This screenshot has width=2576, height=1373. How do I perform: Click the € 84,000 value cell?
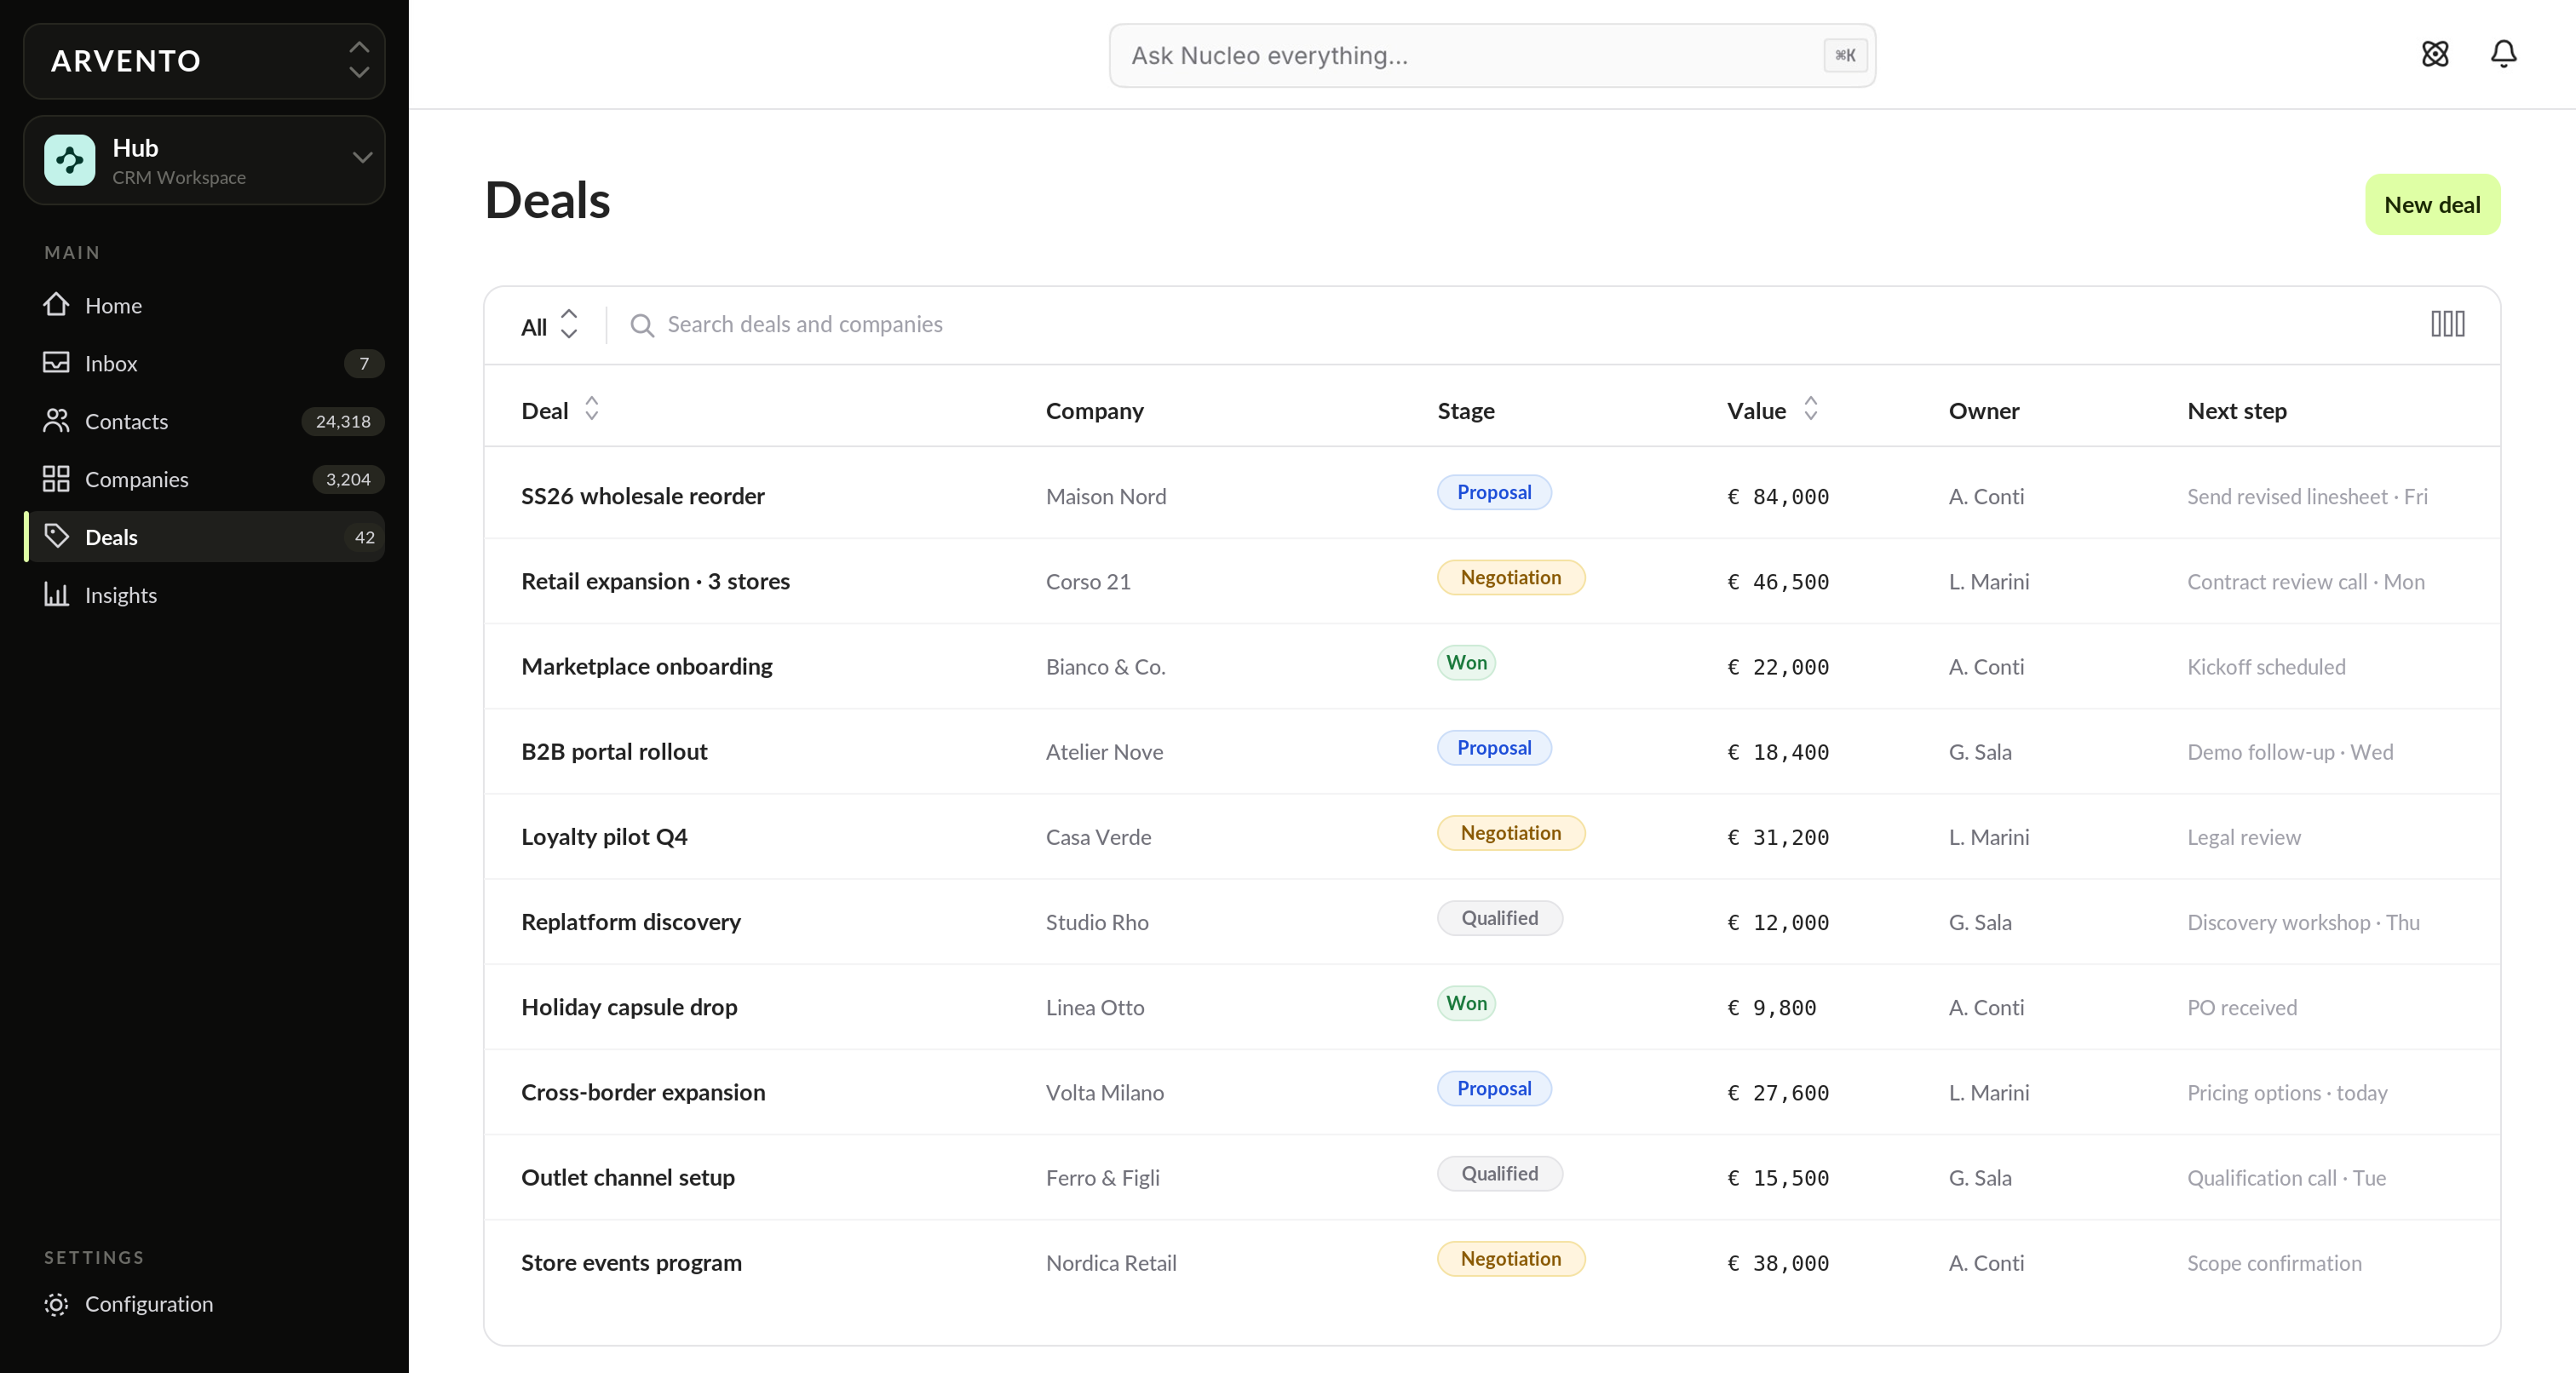1778,496
